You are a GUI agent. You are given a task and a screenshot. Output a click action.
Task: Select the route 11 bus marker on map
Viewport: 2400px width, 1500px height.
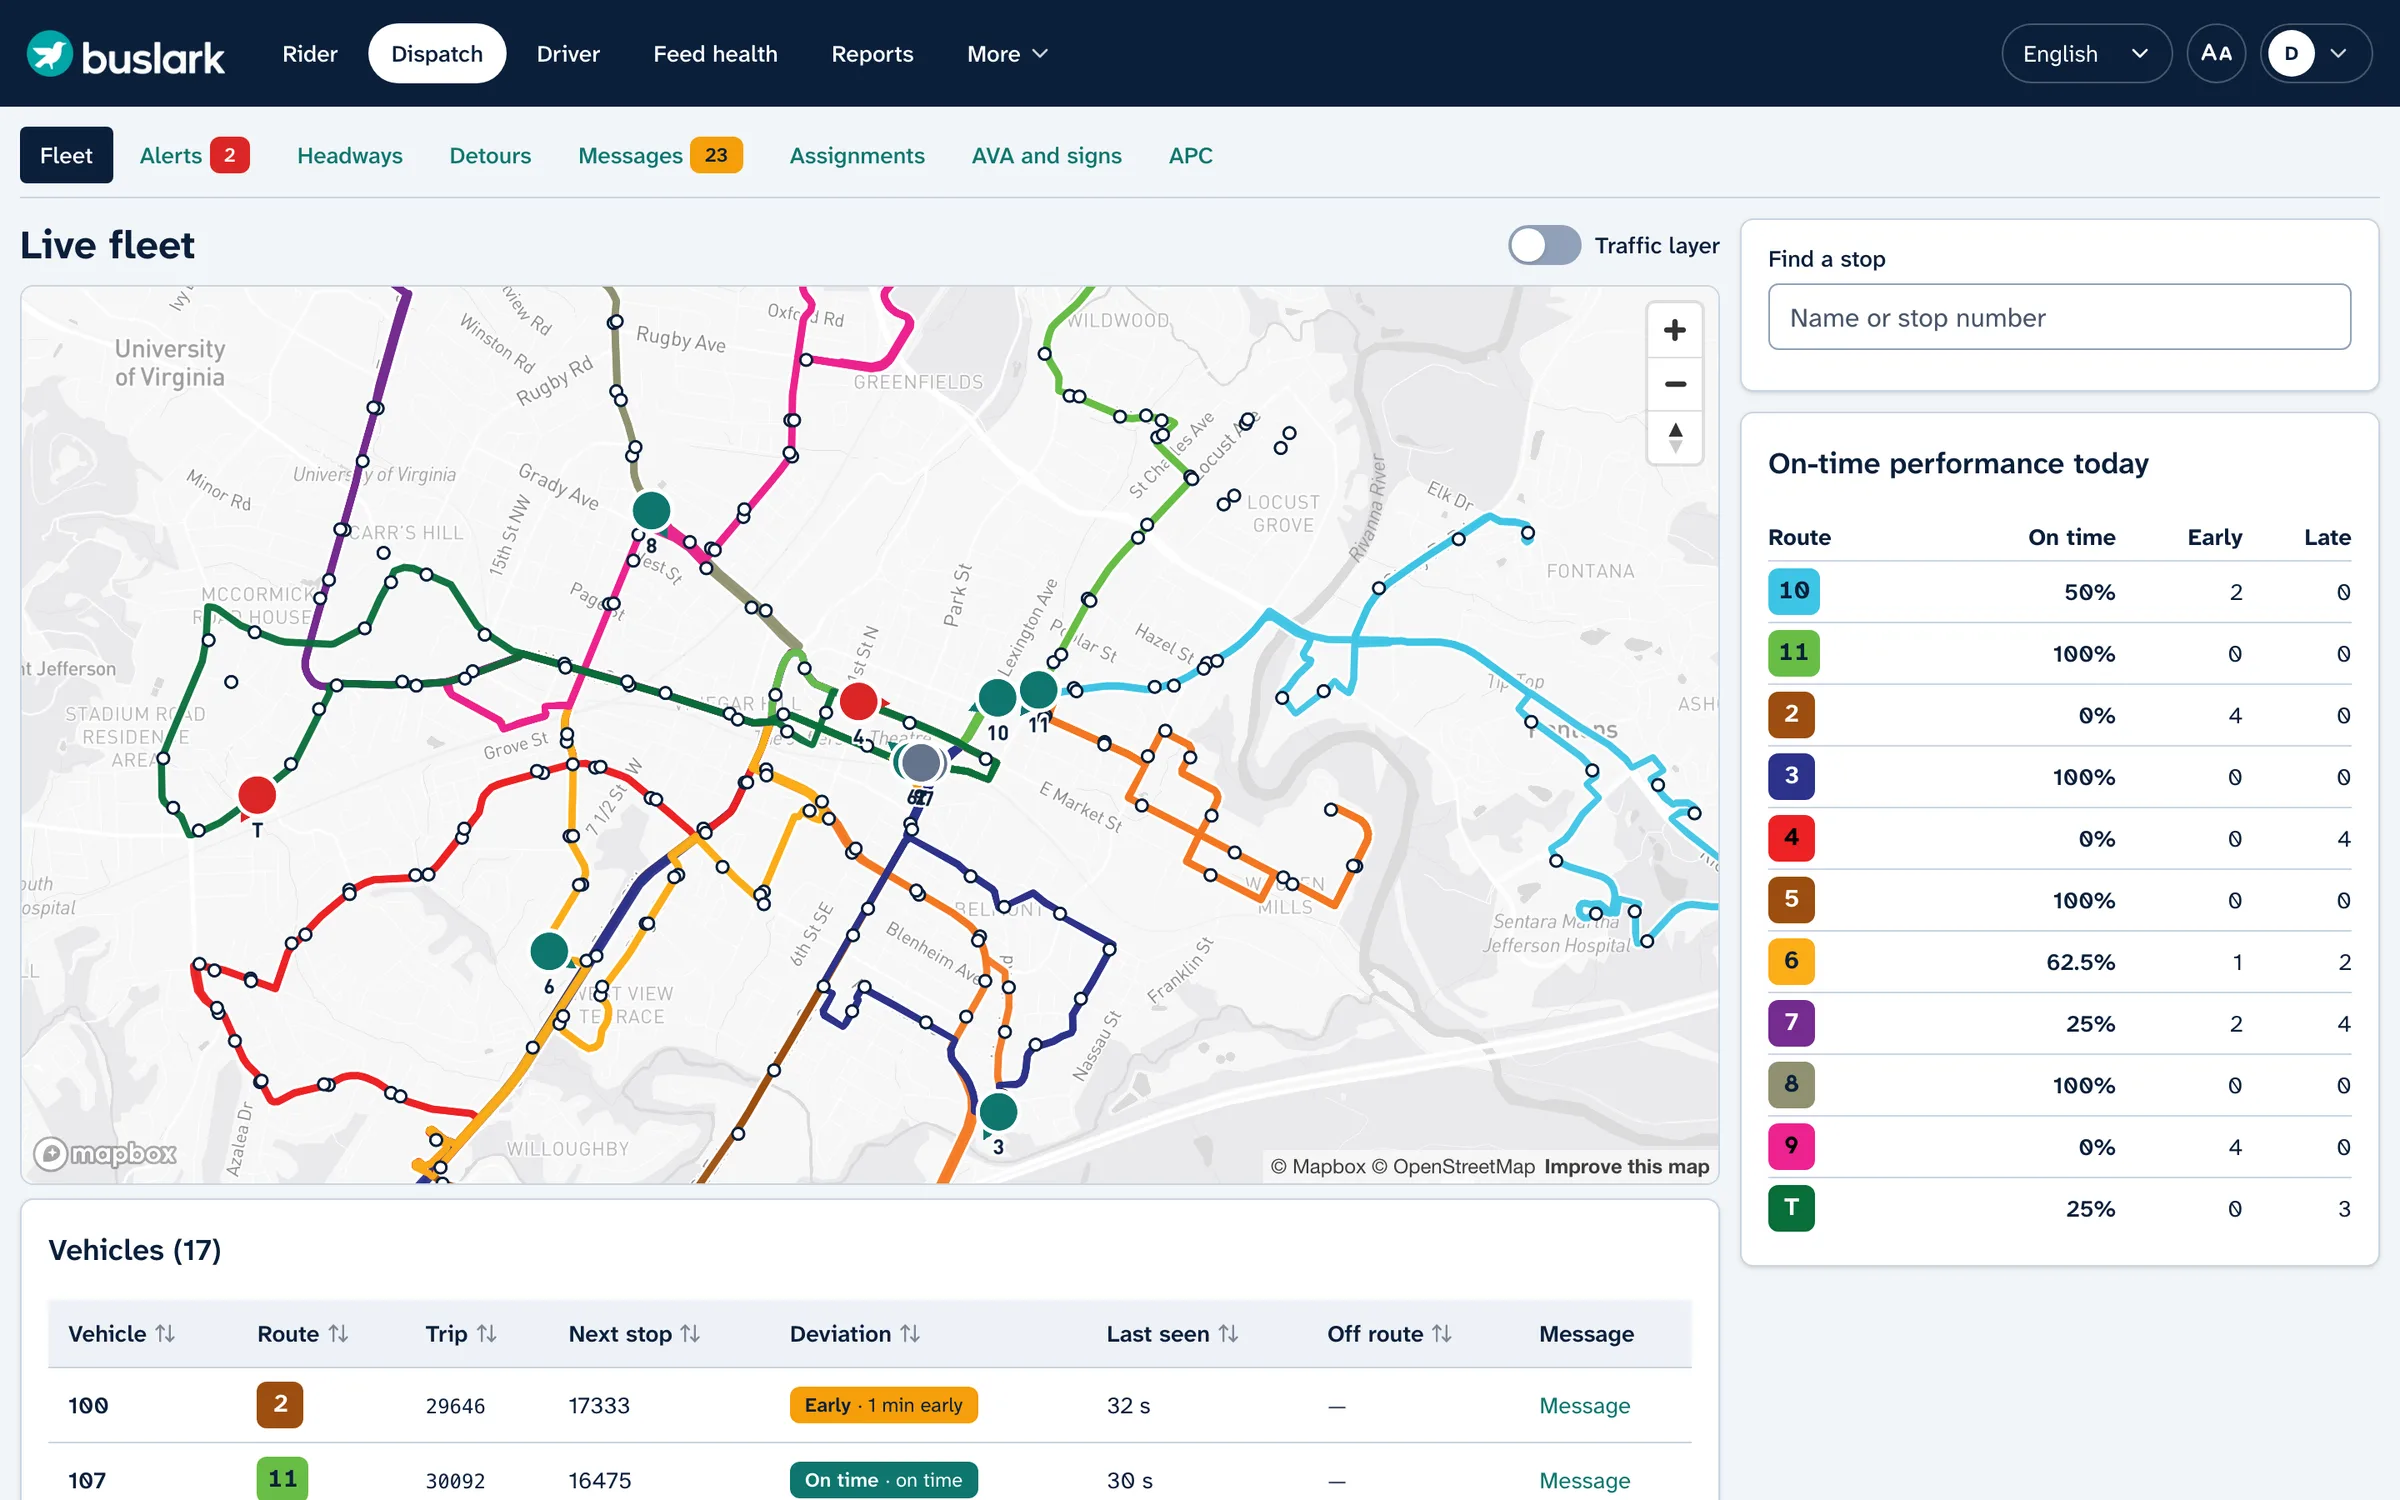[1038, 689]
